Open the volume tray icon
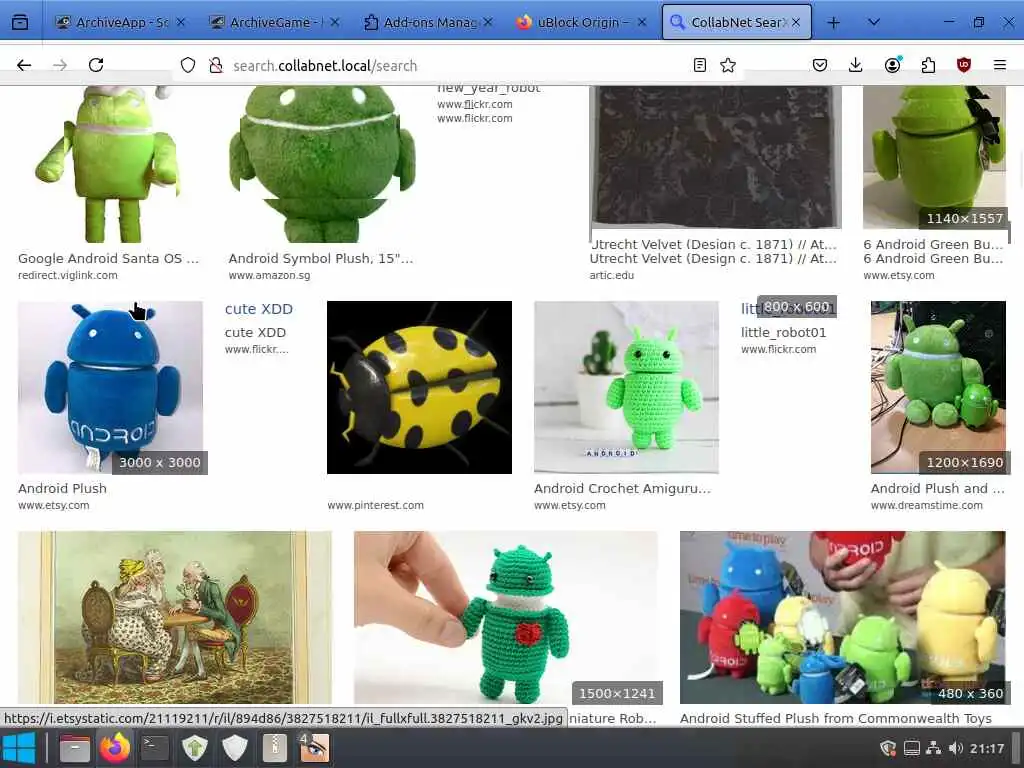This screenshot has height=768, width=1024. click(955, 748)
